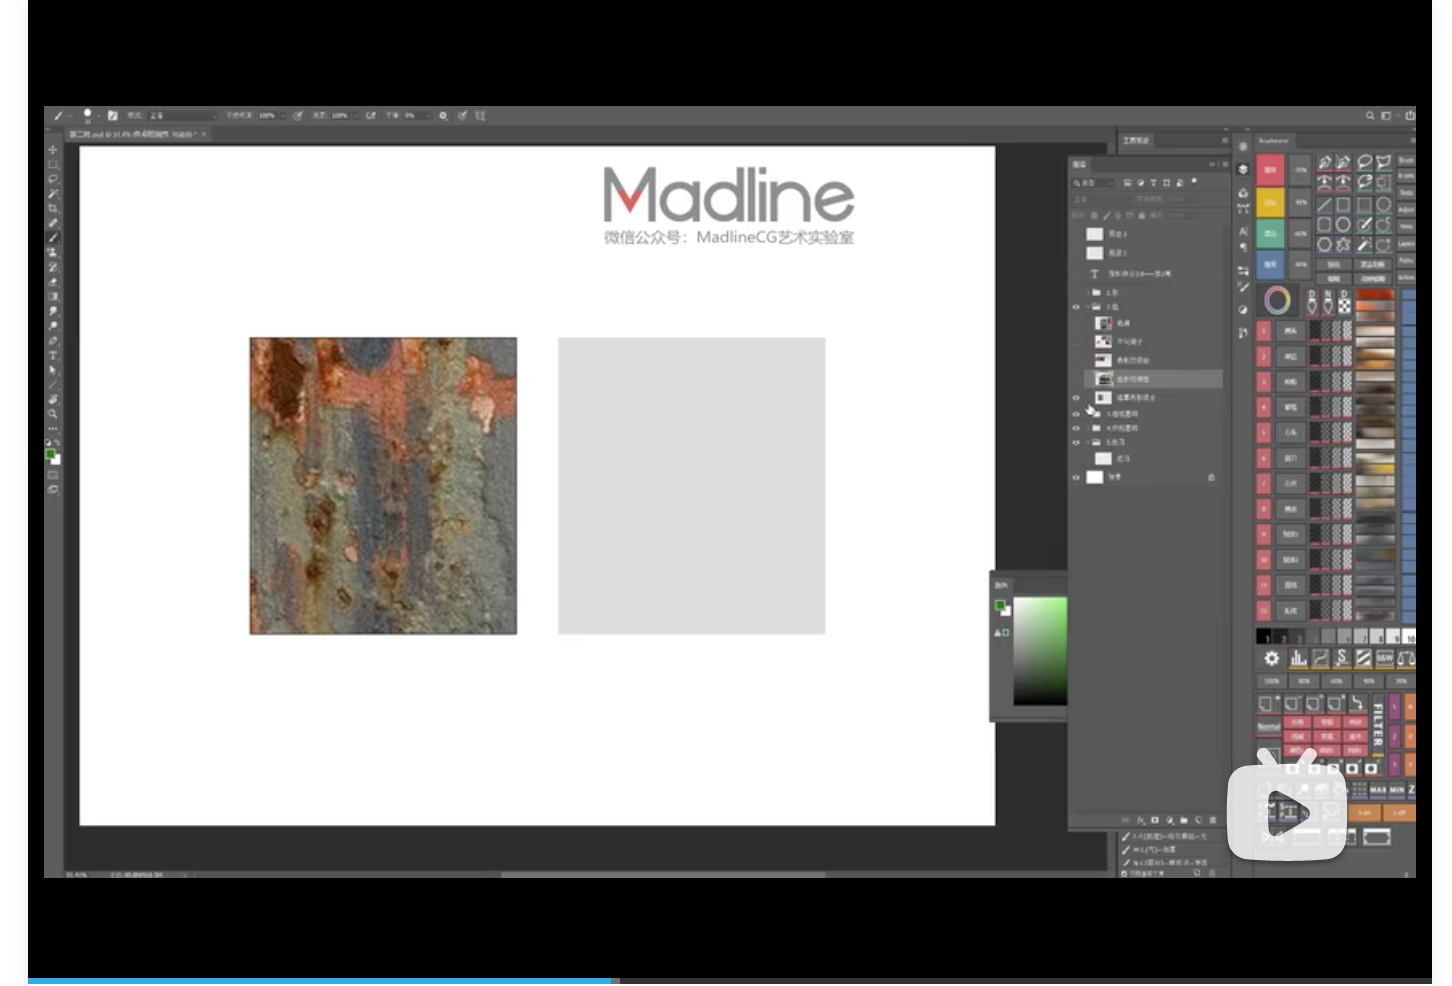Toggle visibility of the 7 group layer
This screenshot has width=1452, height=986.
click(1076, 307)
